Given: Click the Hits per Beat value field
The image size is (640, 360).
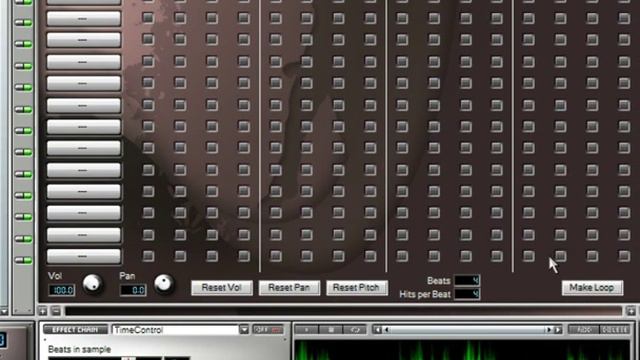Looking at the screenshot, I should (x=467, y=294).
